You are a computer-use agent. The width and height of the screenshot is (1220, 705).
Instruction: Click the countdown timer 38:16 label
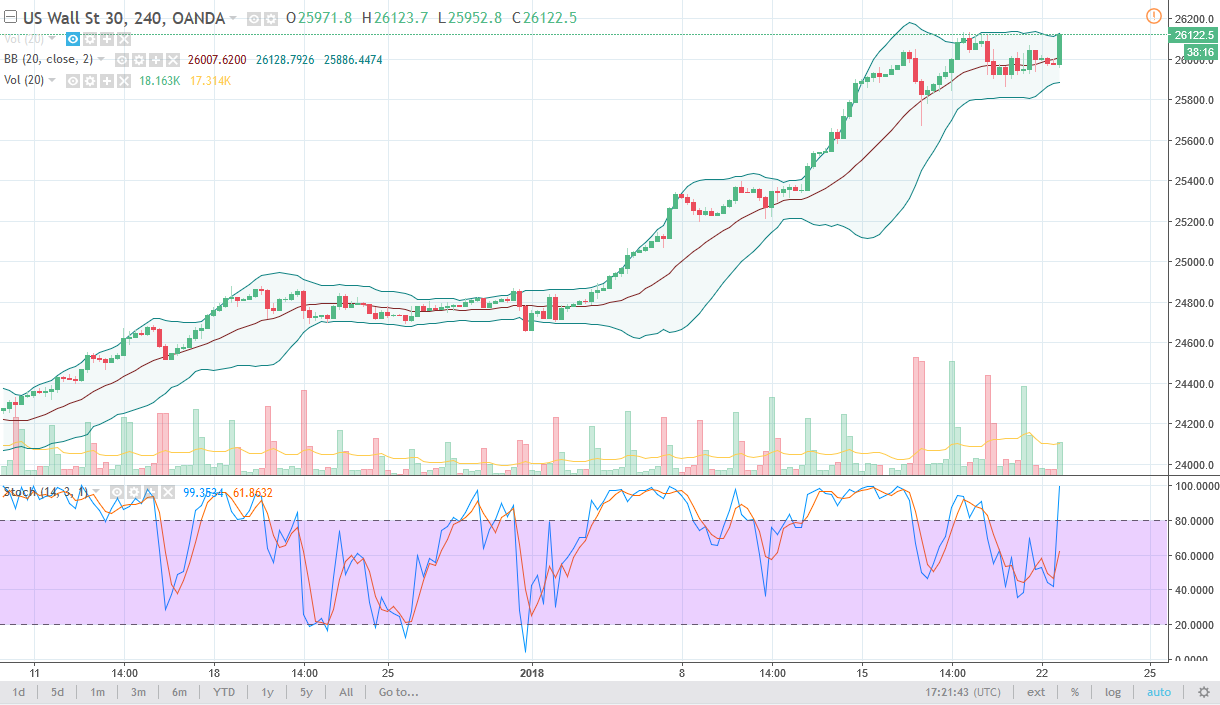pyautogui.click(x=1200, y=50)
